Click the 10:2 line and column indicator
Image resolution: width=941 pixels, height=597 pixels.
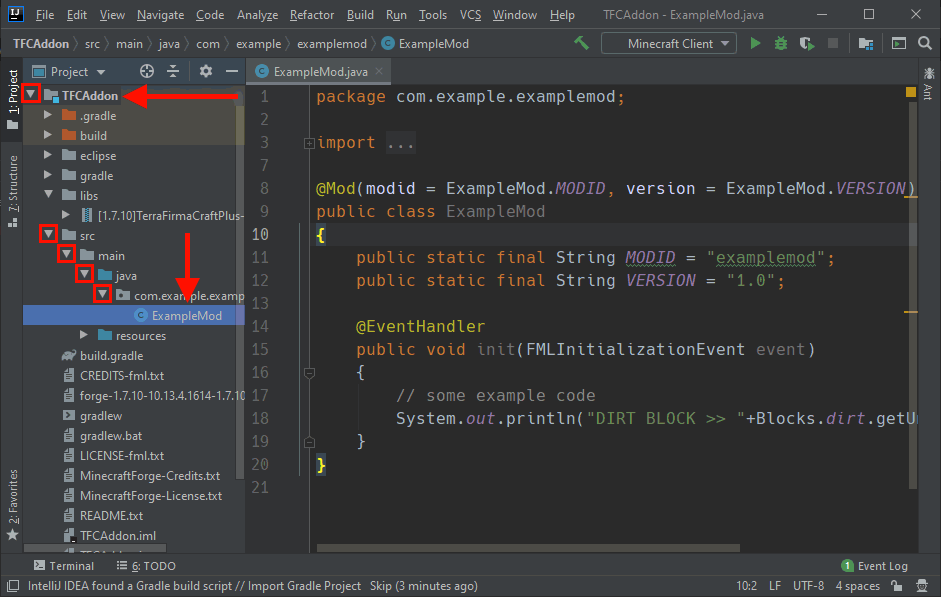747,586
